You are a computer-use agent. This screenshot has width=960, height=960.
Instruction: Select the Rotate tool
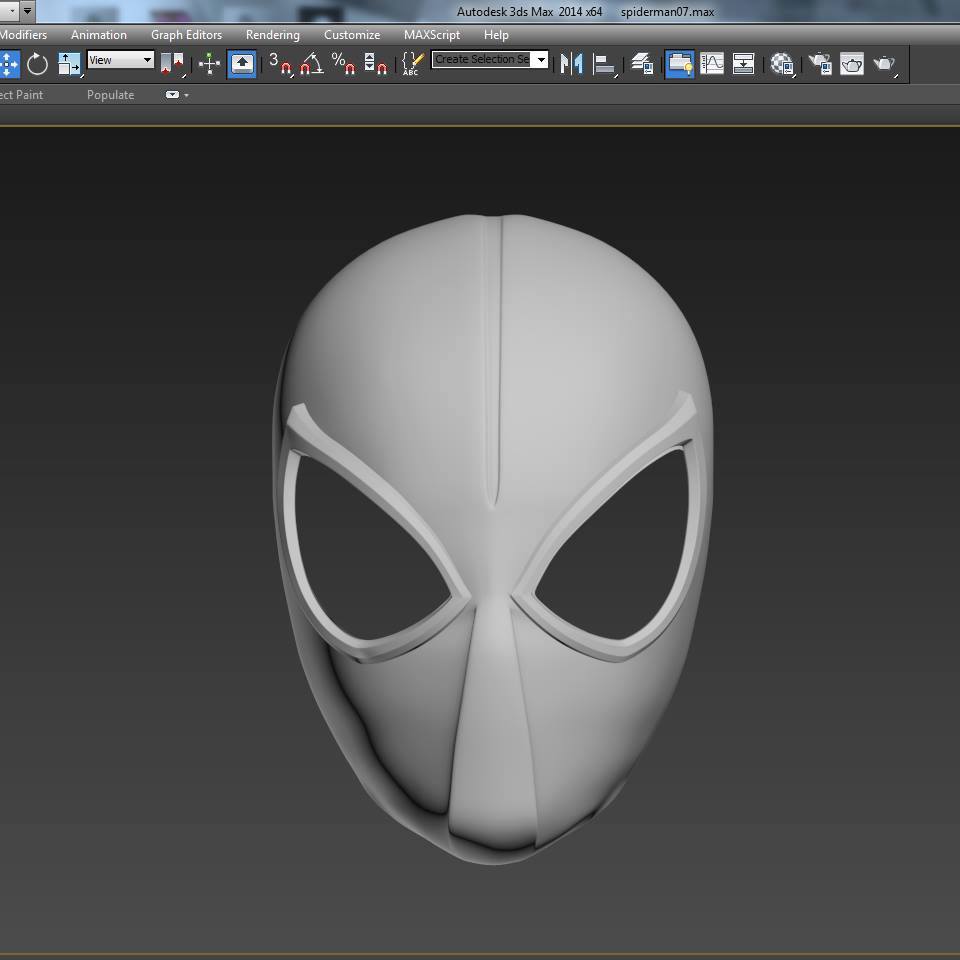coord(37,64)
